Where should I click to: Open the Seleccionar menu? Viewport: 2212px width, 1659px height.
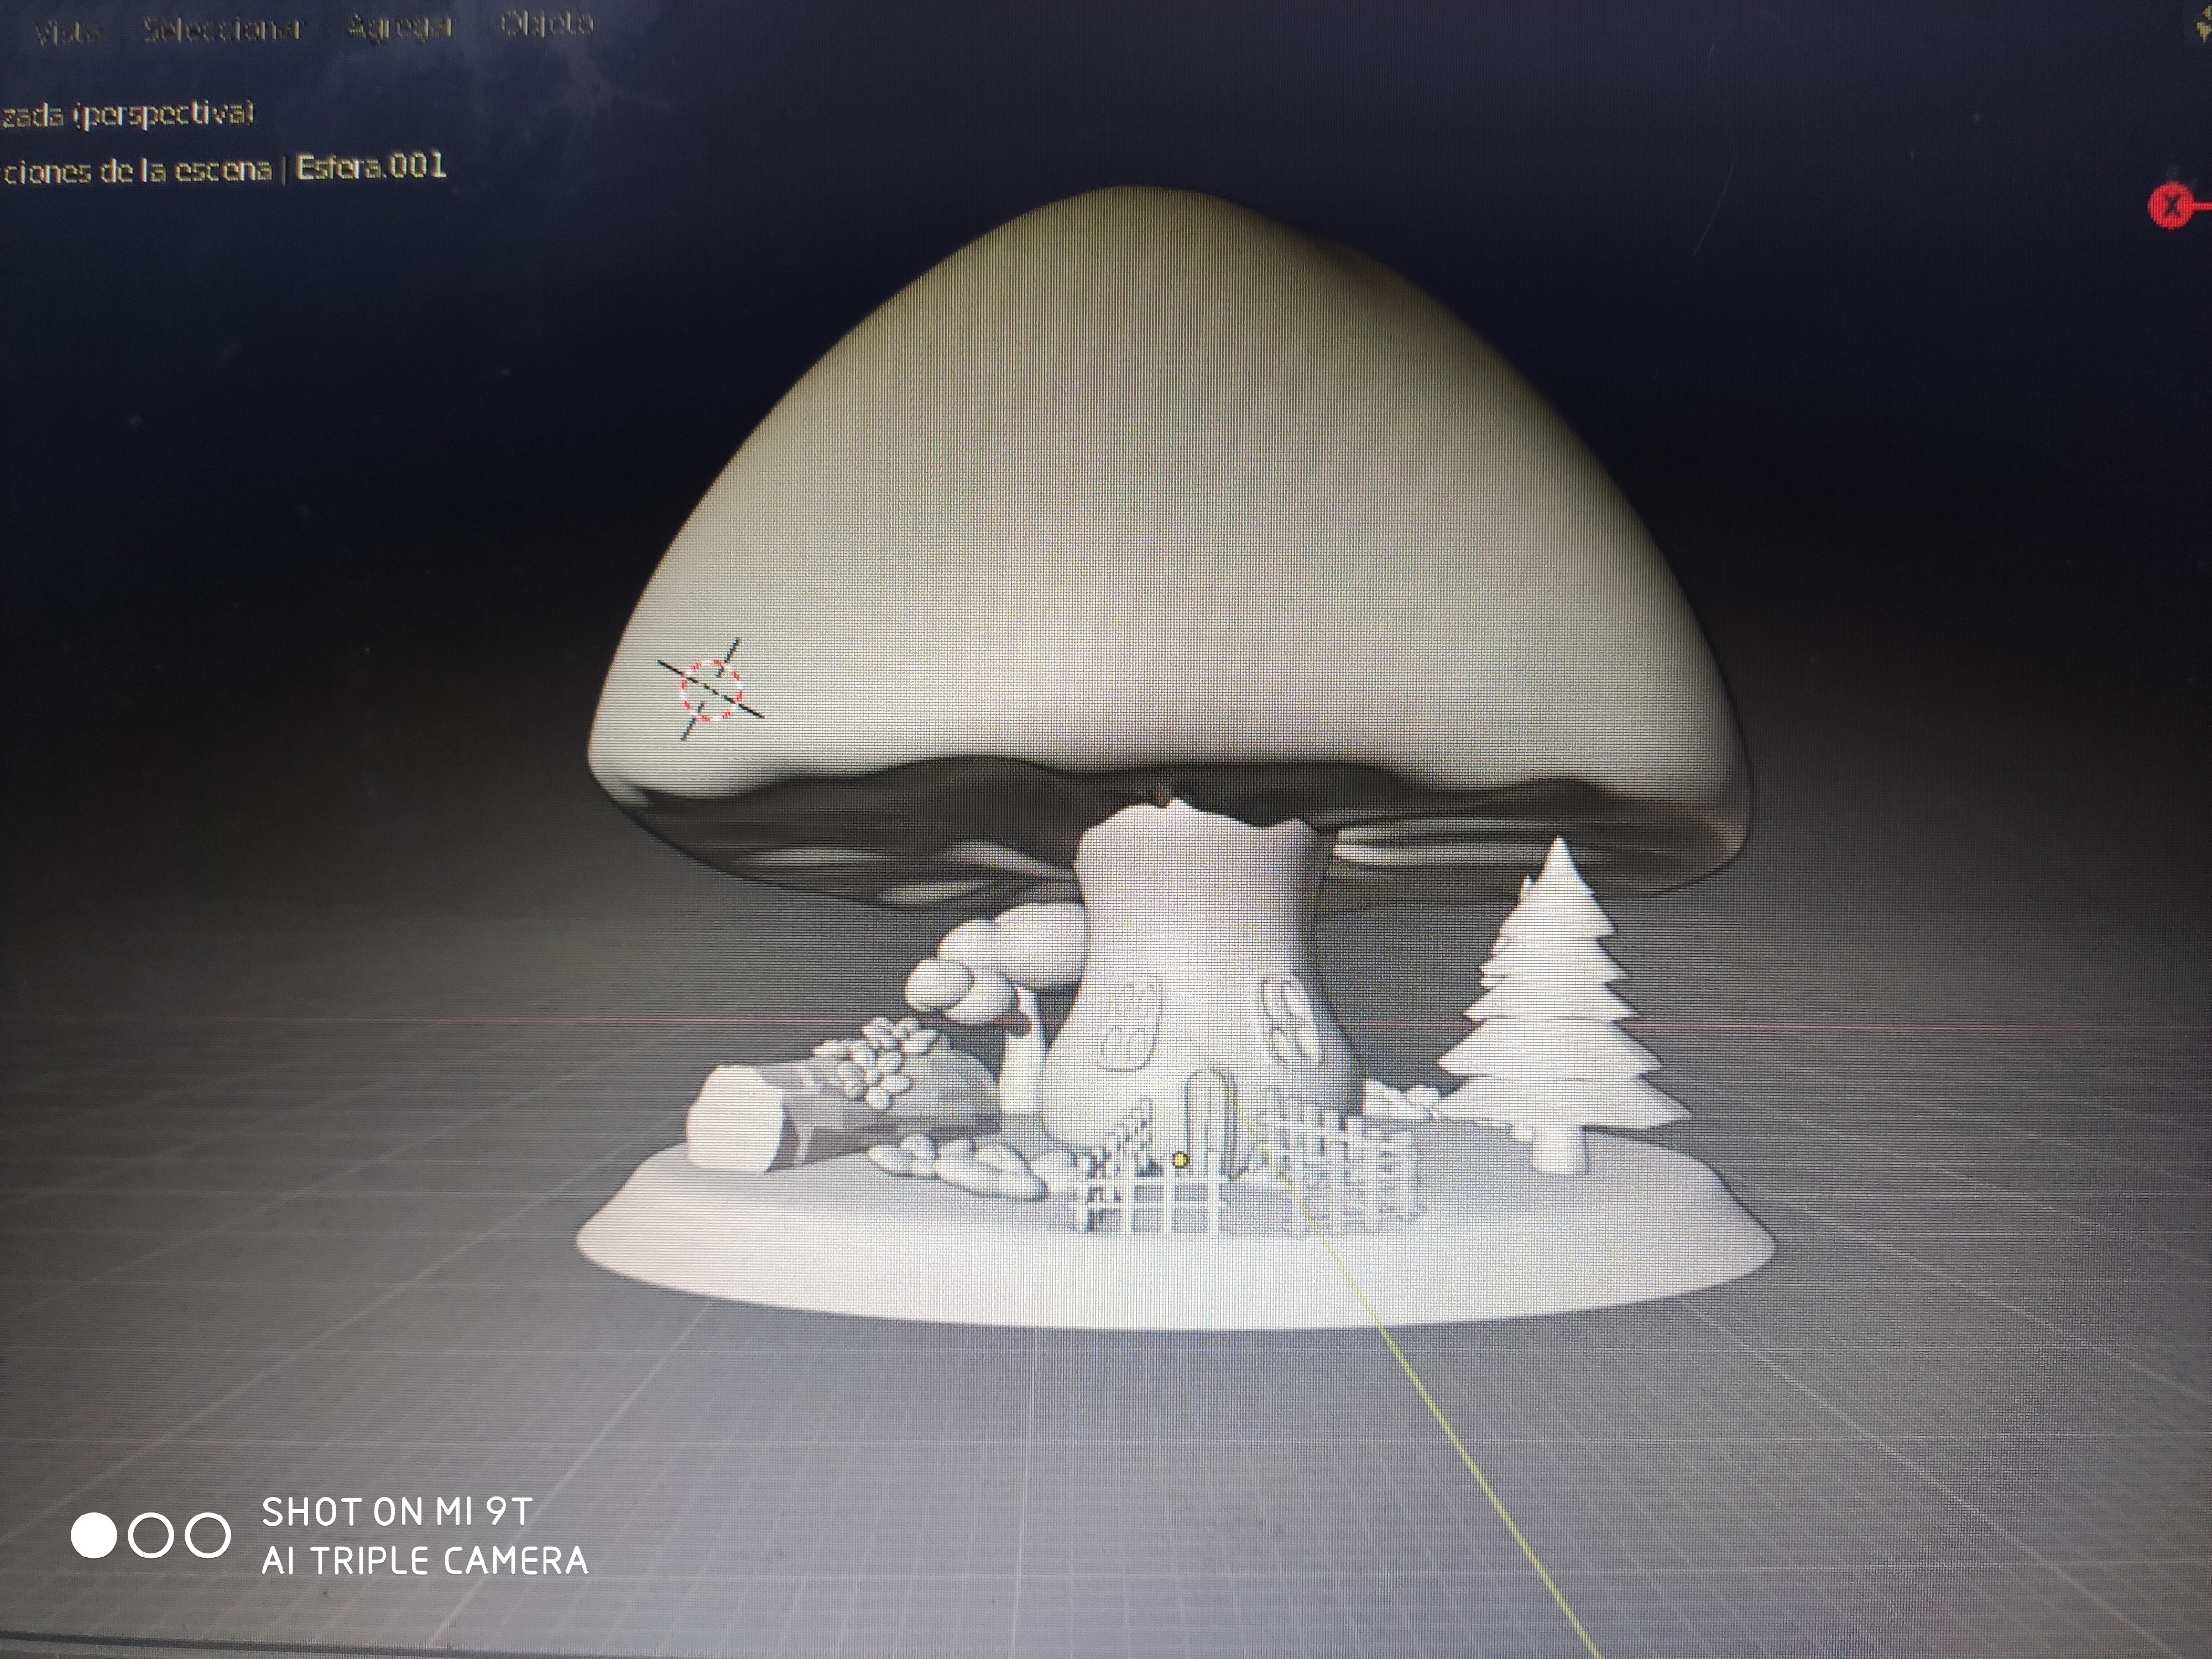[221, 29]
